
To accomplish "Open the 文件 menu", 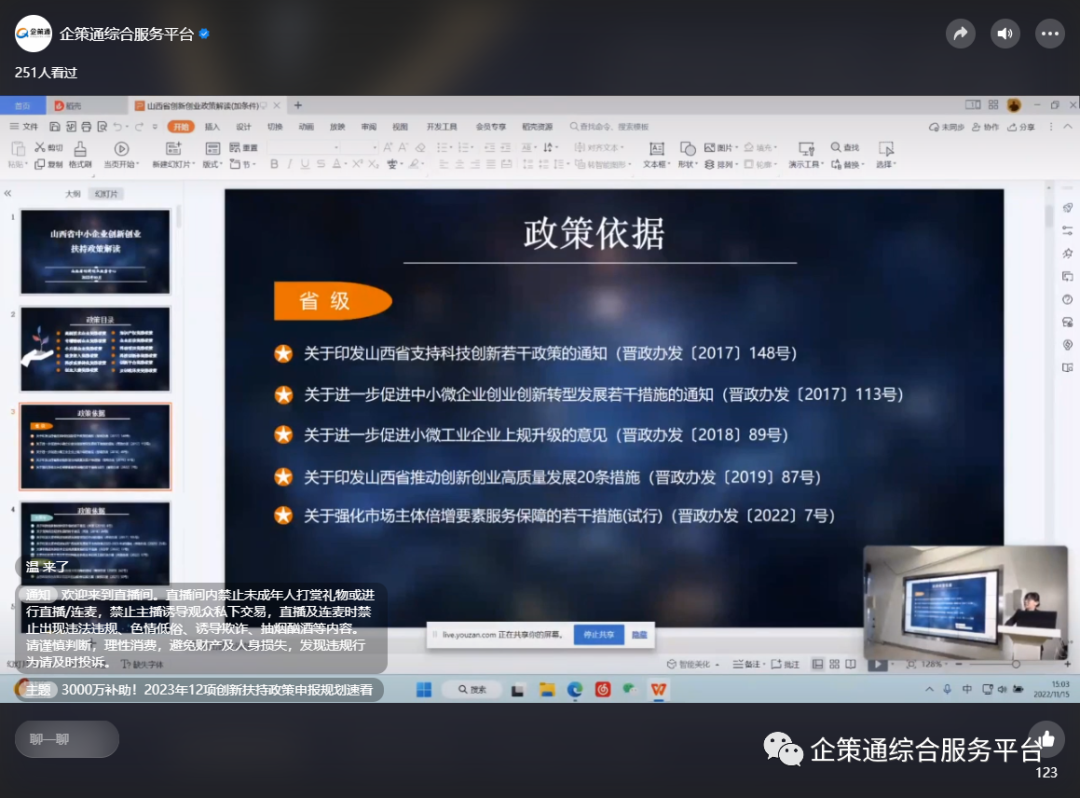I will (x=25, y=127).
